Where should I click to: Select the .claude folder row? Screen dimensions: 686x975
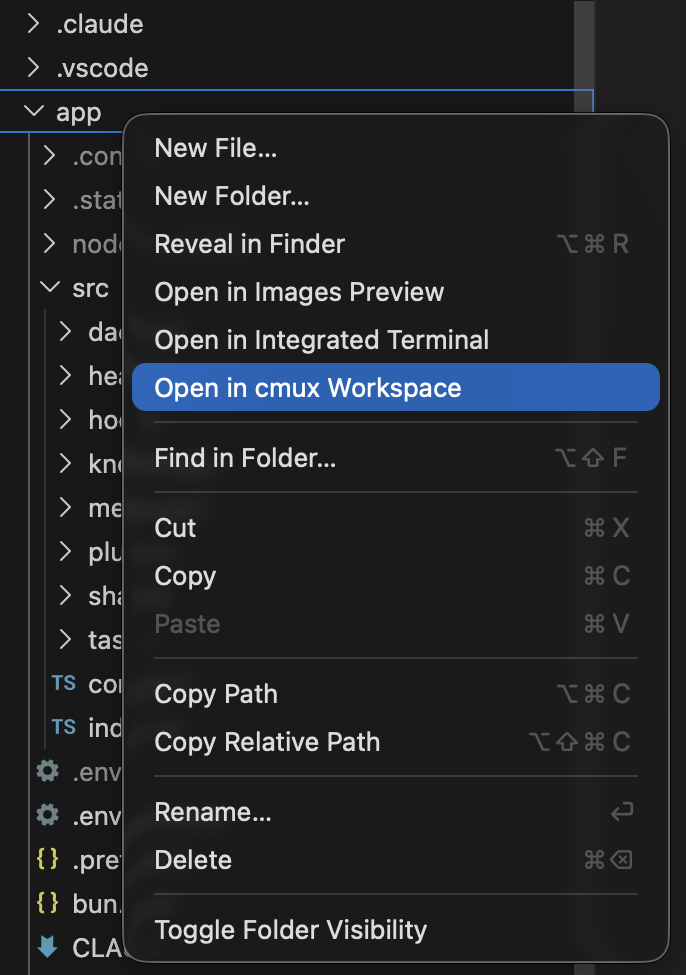pyautogui.click(x=286, y=24)
